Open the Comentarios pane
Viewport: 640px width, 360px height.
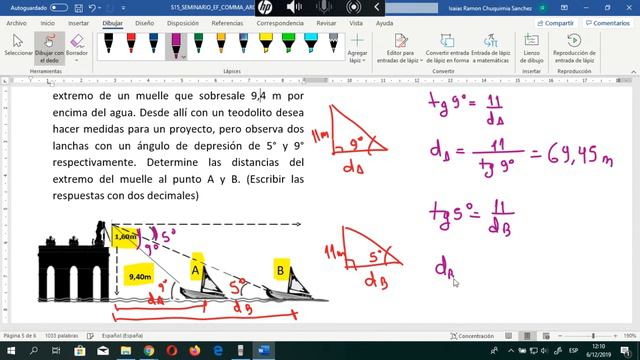(x=608, y=23)
